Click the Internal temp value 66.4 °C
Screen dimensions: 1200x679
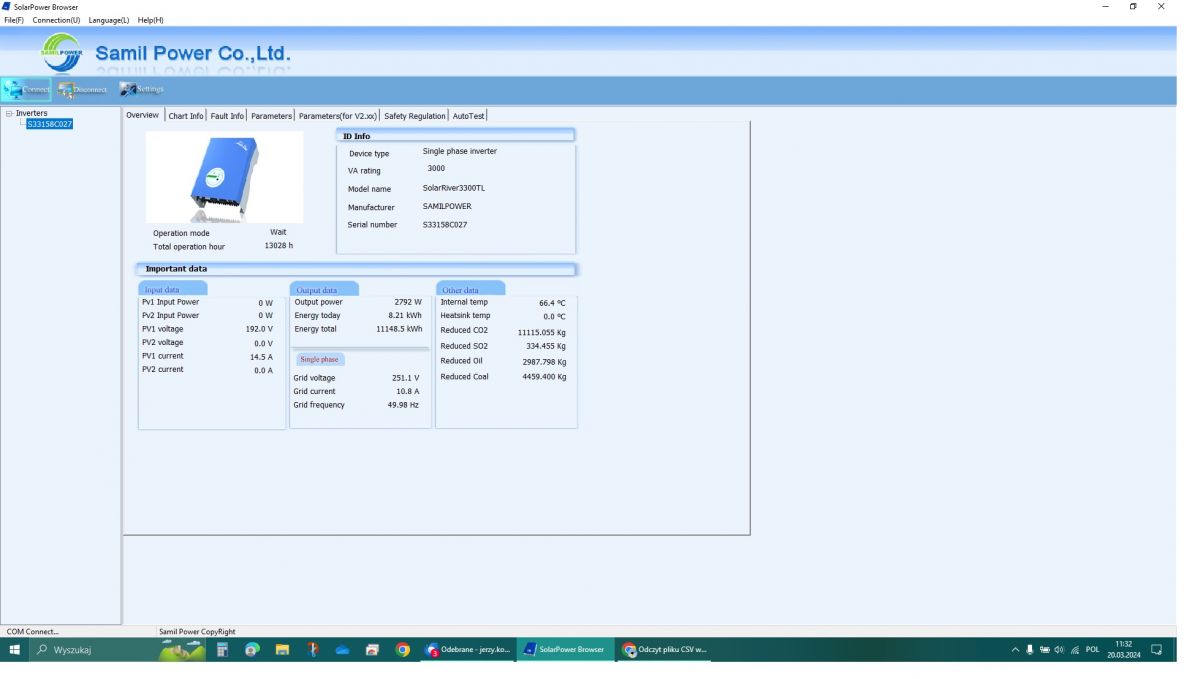pos(552,303)
